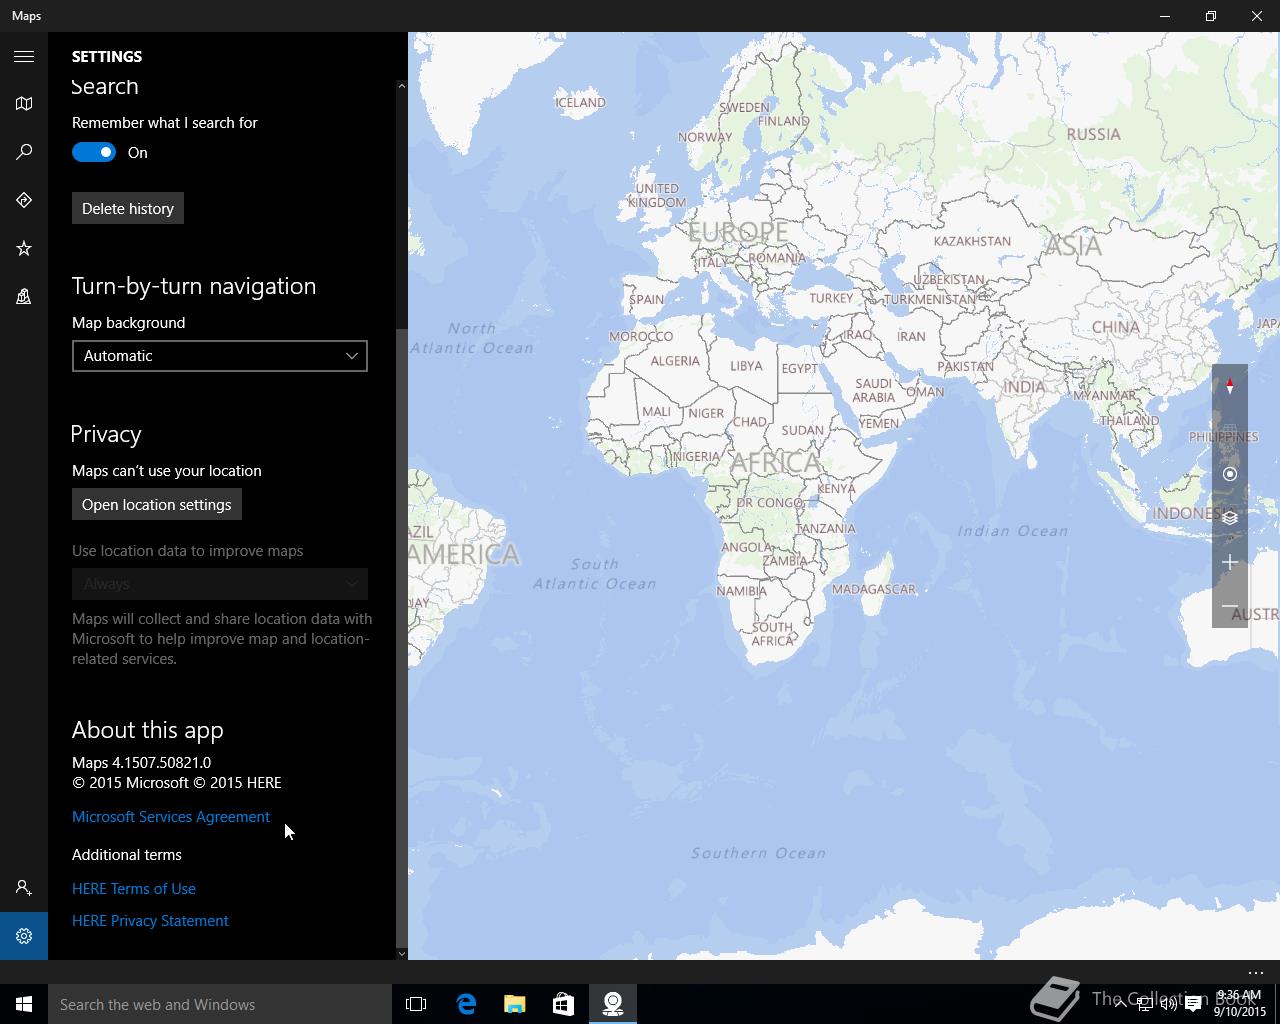Click the RUSSIA label on map

point(1093,134)
